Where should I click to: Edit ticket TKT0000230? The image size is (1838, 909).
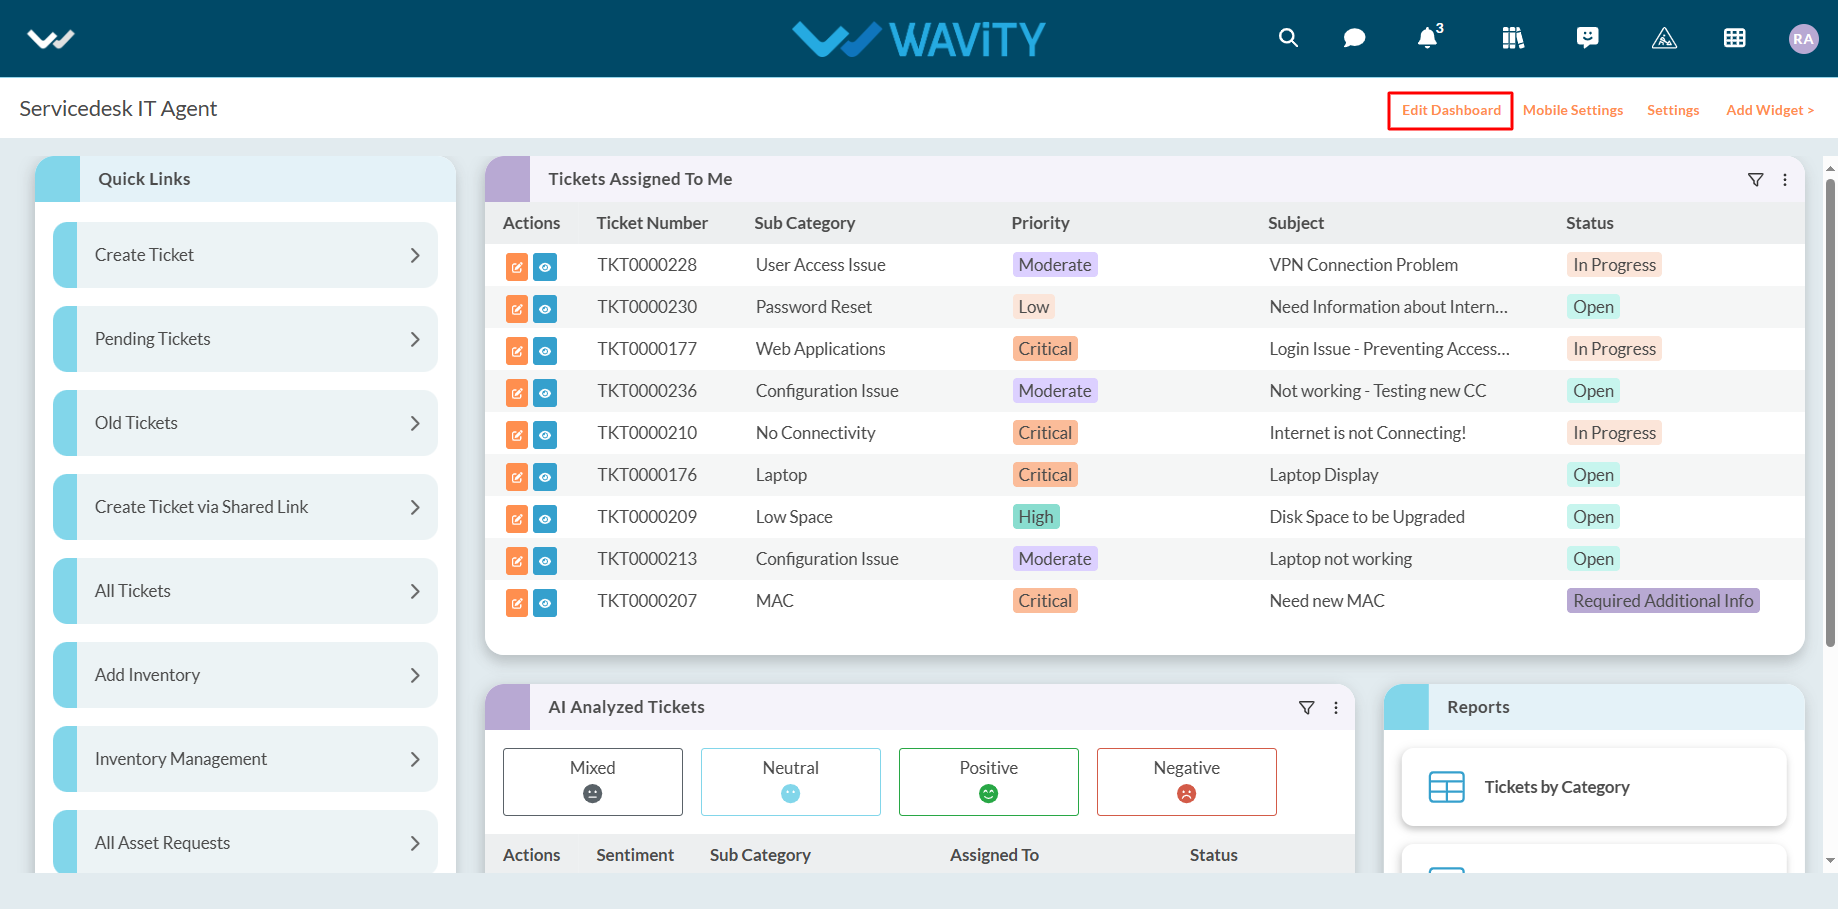click(517, 309)
